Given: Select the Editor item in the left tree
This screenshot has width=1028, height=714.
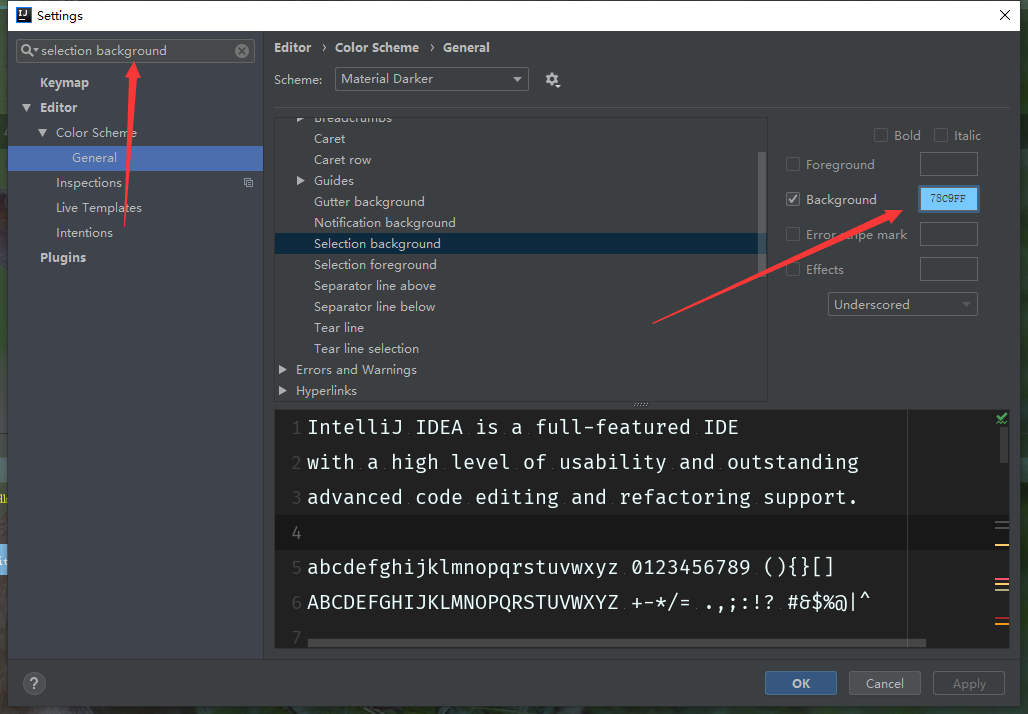Looking at the screenshot, I should point(58,108).
